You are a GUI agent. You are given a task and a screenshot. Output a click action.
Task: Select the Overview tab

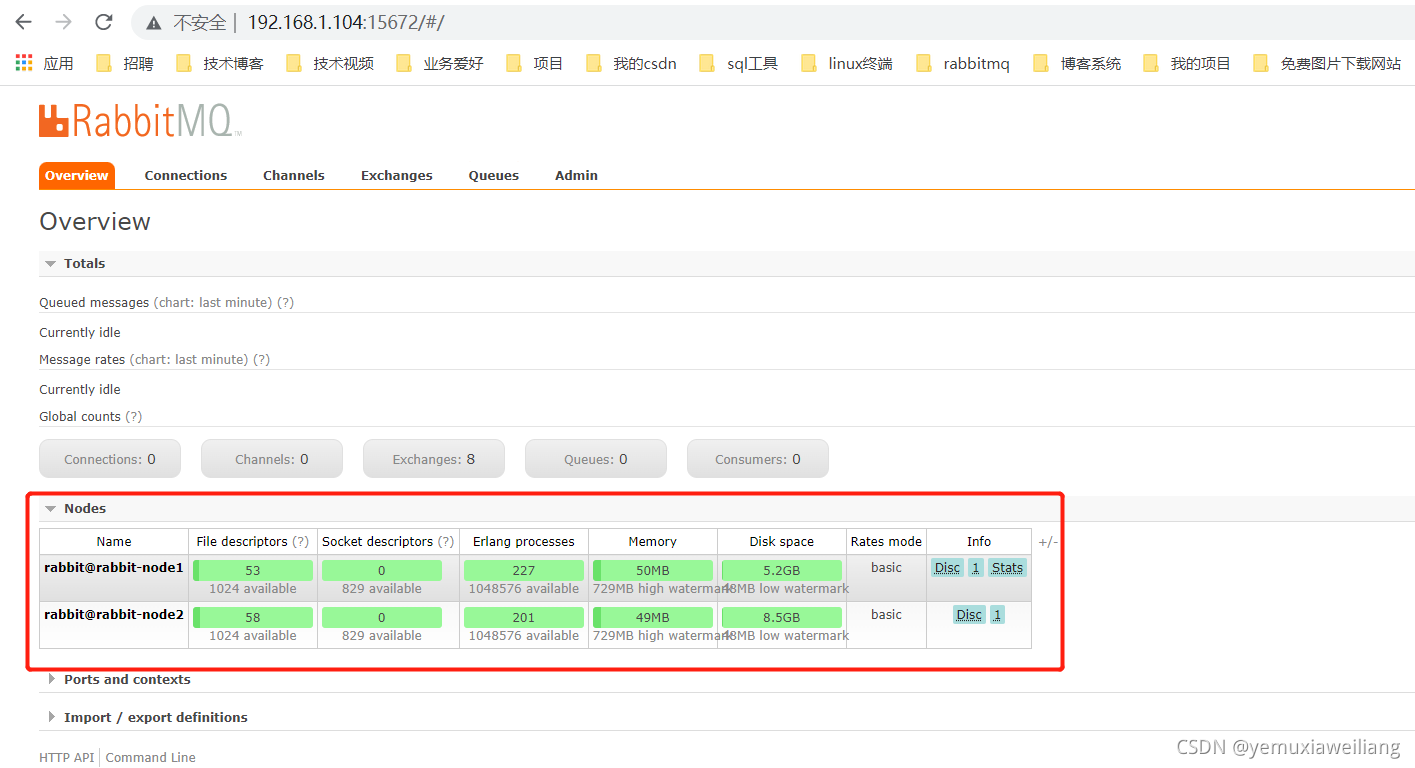[x=77, y=175]
